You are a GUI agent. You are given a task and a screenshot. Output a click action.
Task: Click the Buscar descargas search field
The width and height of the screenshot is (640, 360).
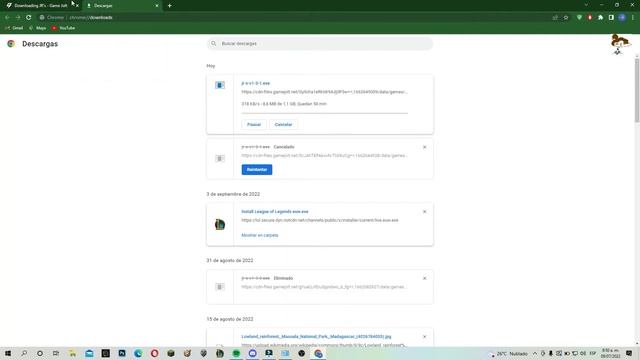tap(320, 43)
